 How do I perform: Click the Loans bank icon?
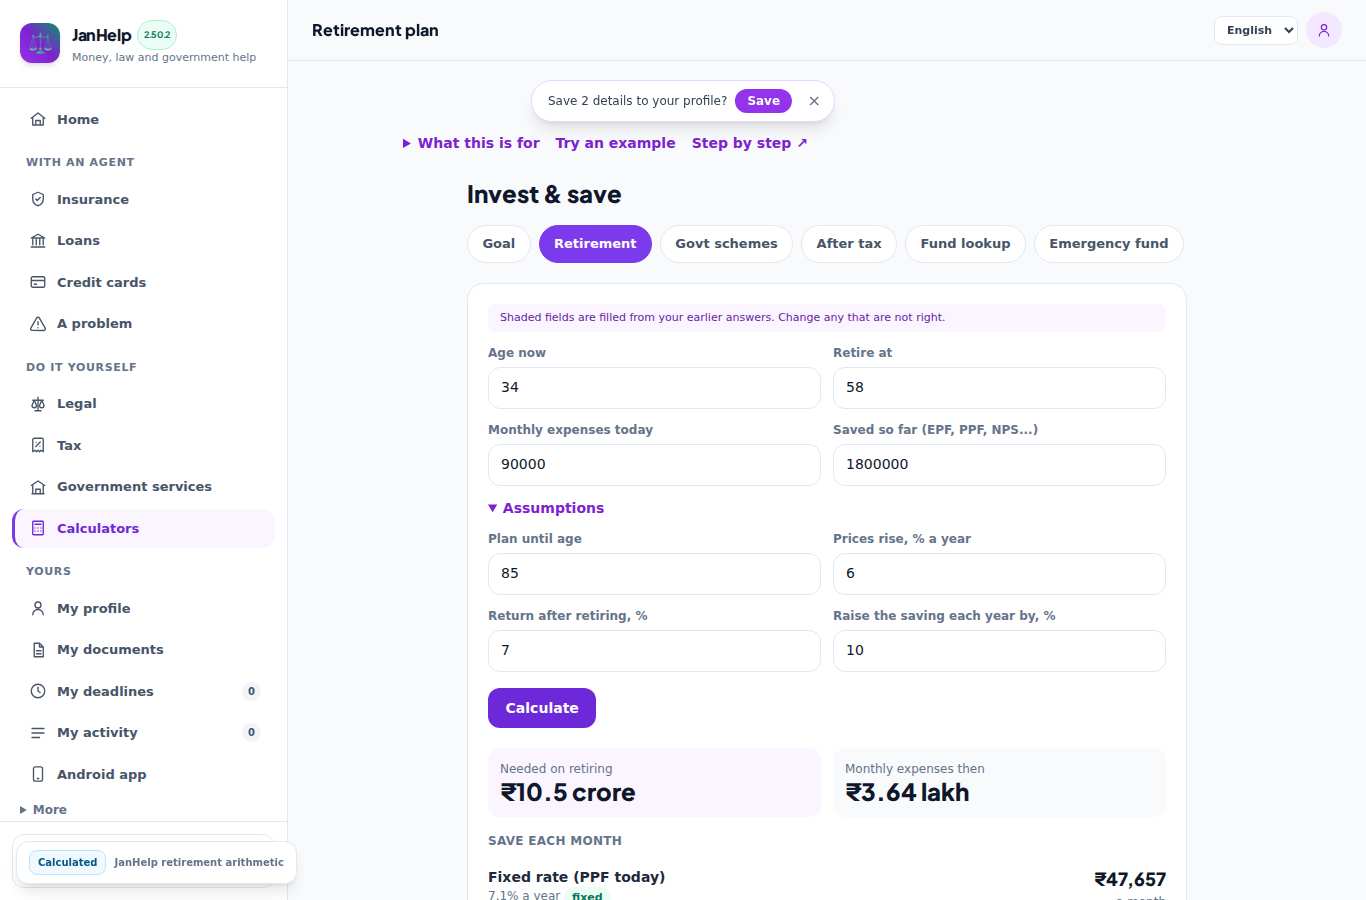click(x=38, y=240)
